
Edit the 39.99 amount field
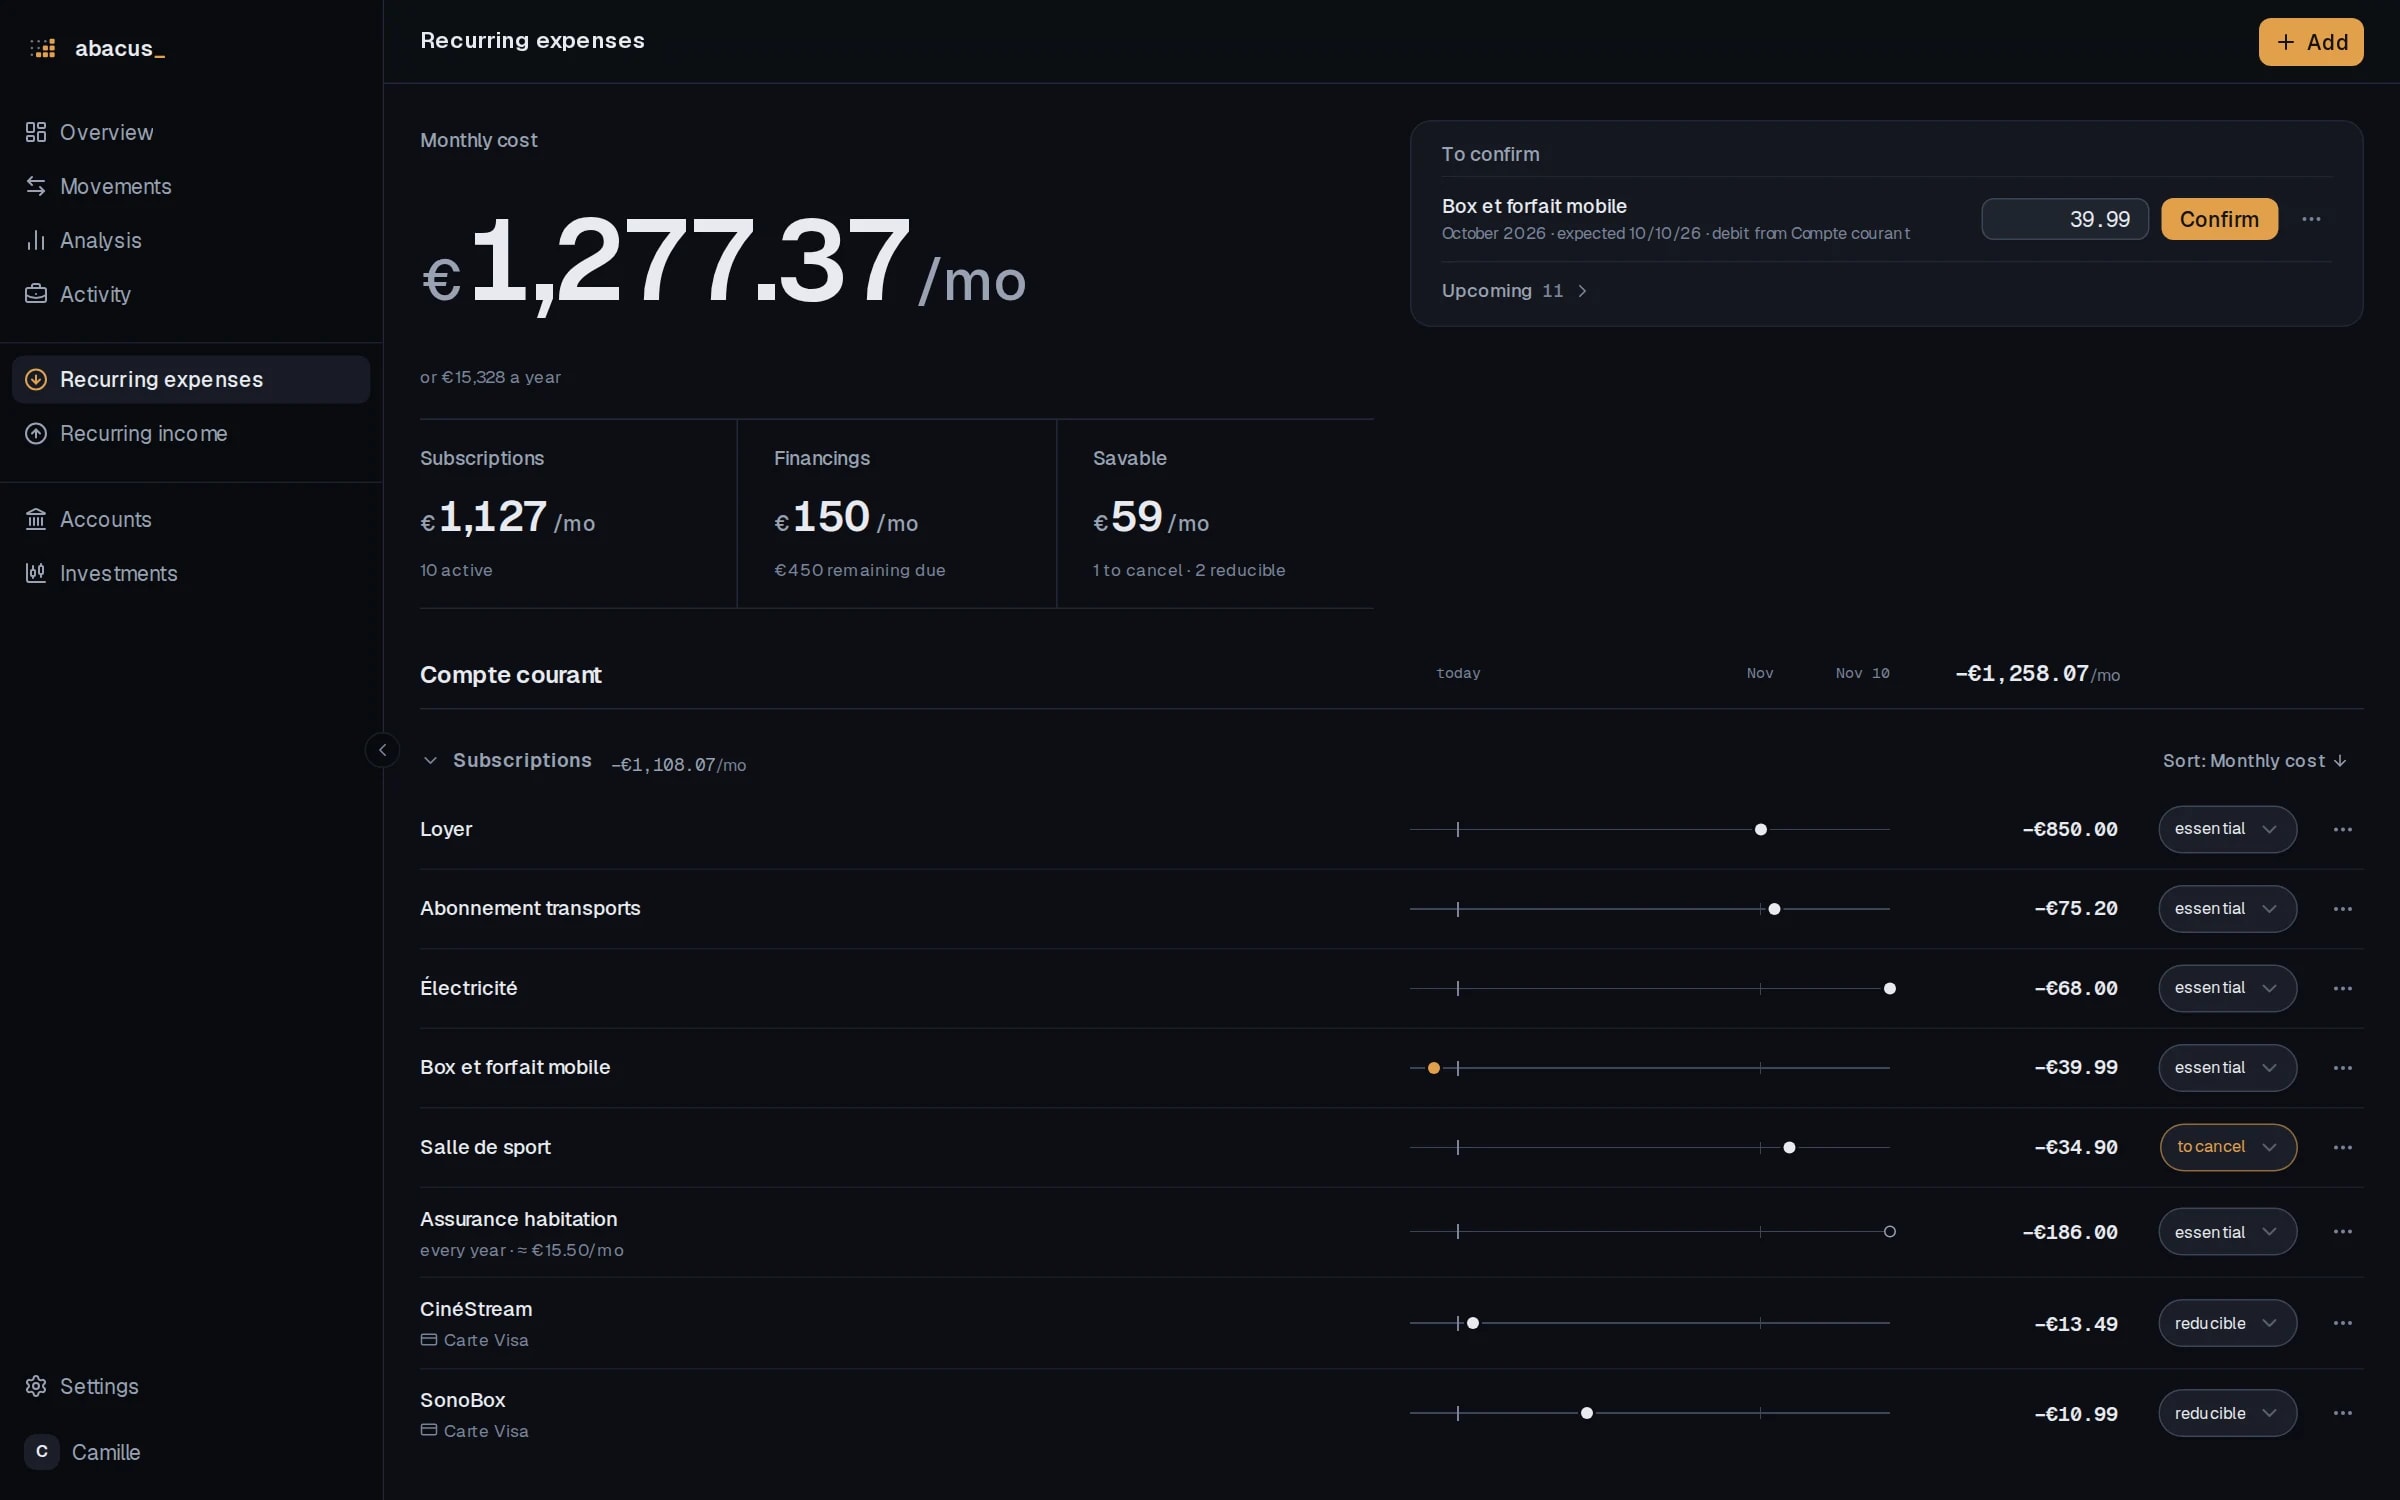2065,219
